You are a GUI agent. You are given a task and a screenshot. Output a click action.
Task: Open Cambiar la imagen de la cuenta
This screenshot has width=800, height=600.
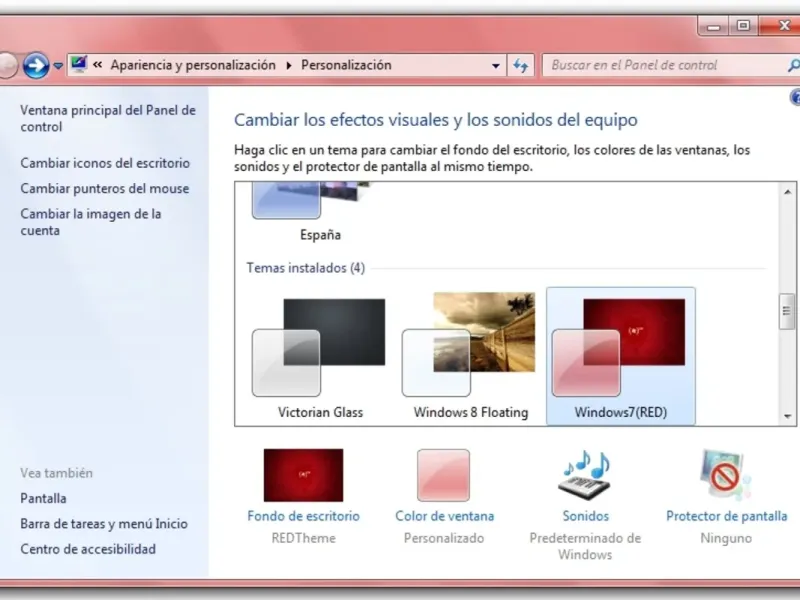click(91, 222)
